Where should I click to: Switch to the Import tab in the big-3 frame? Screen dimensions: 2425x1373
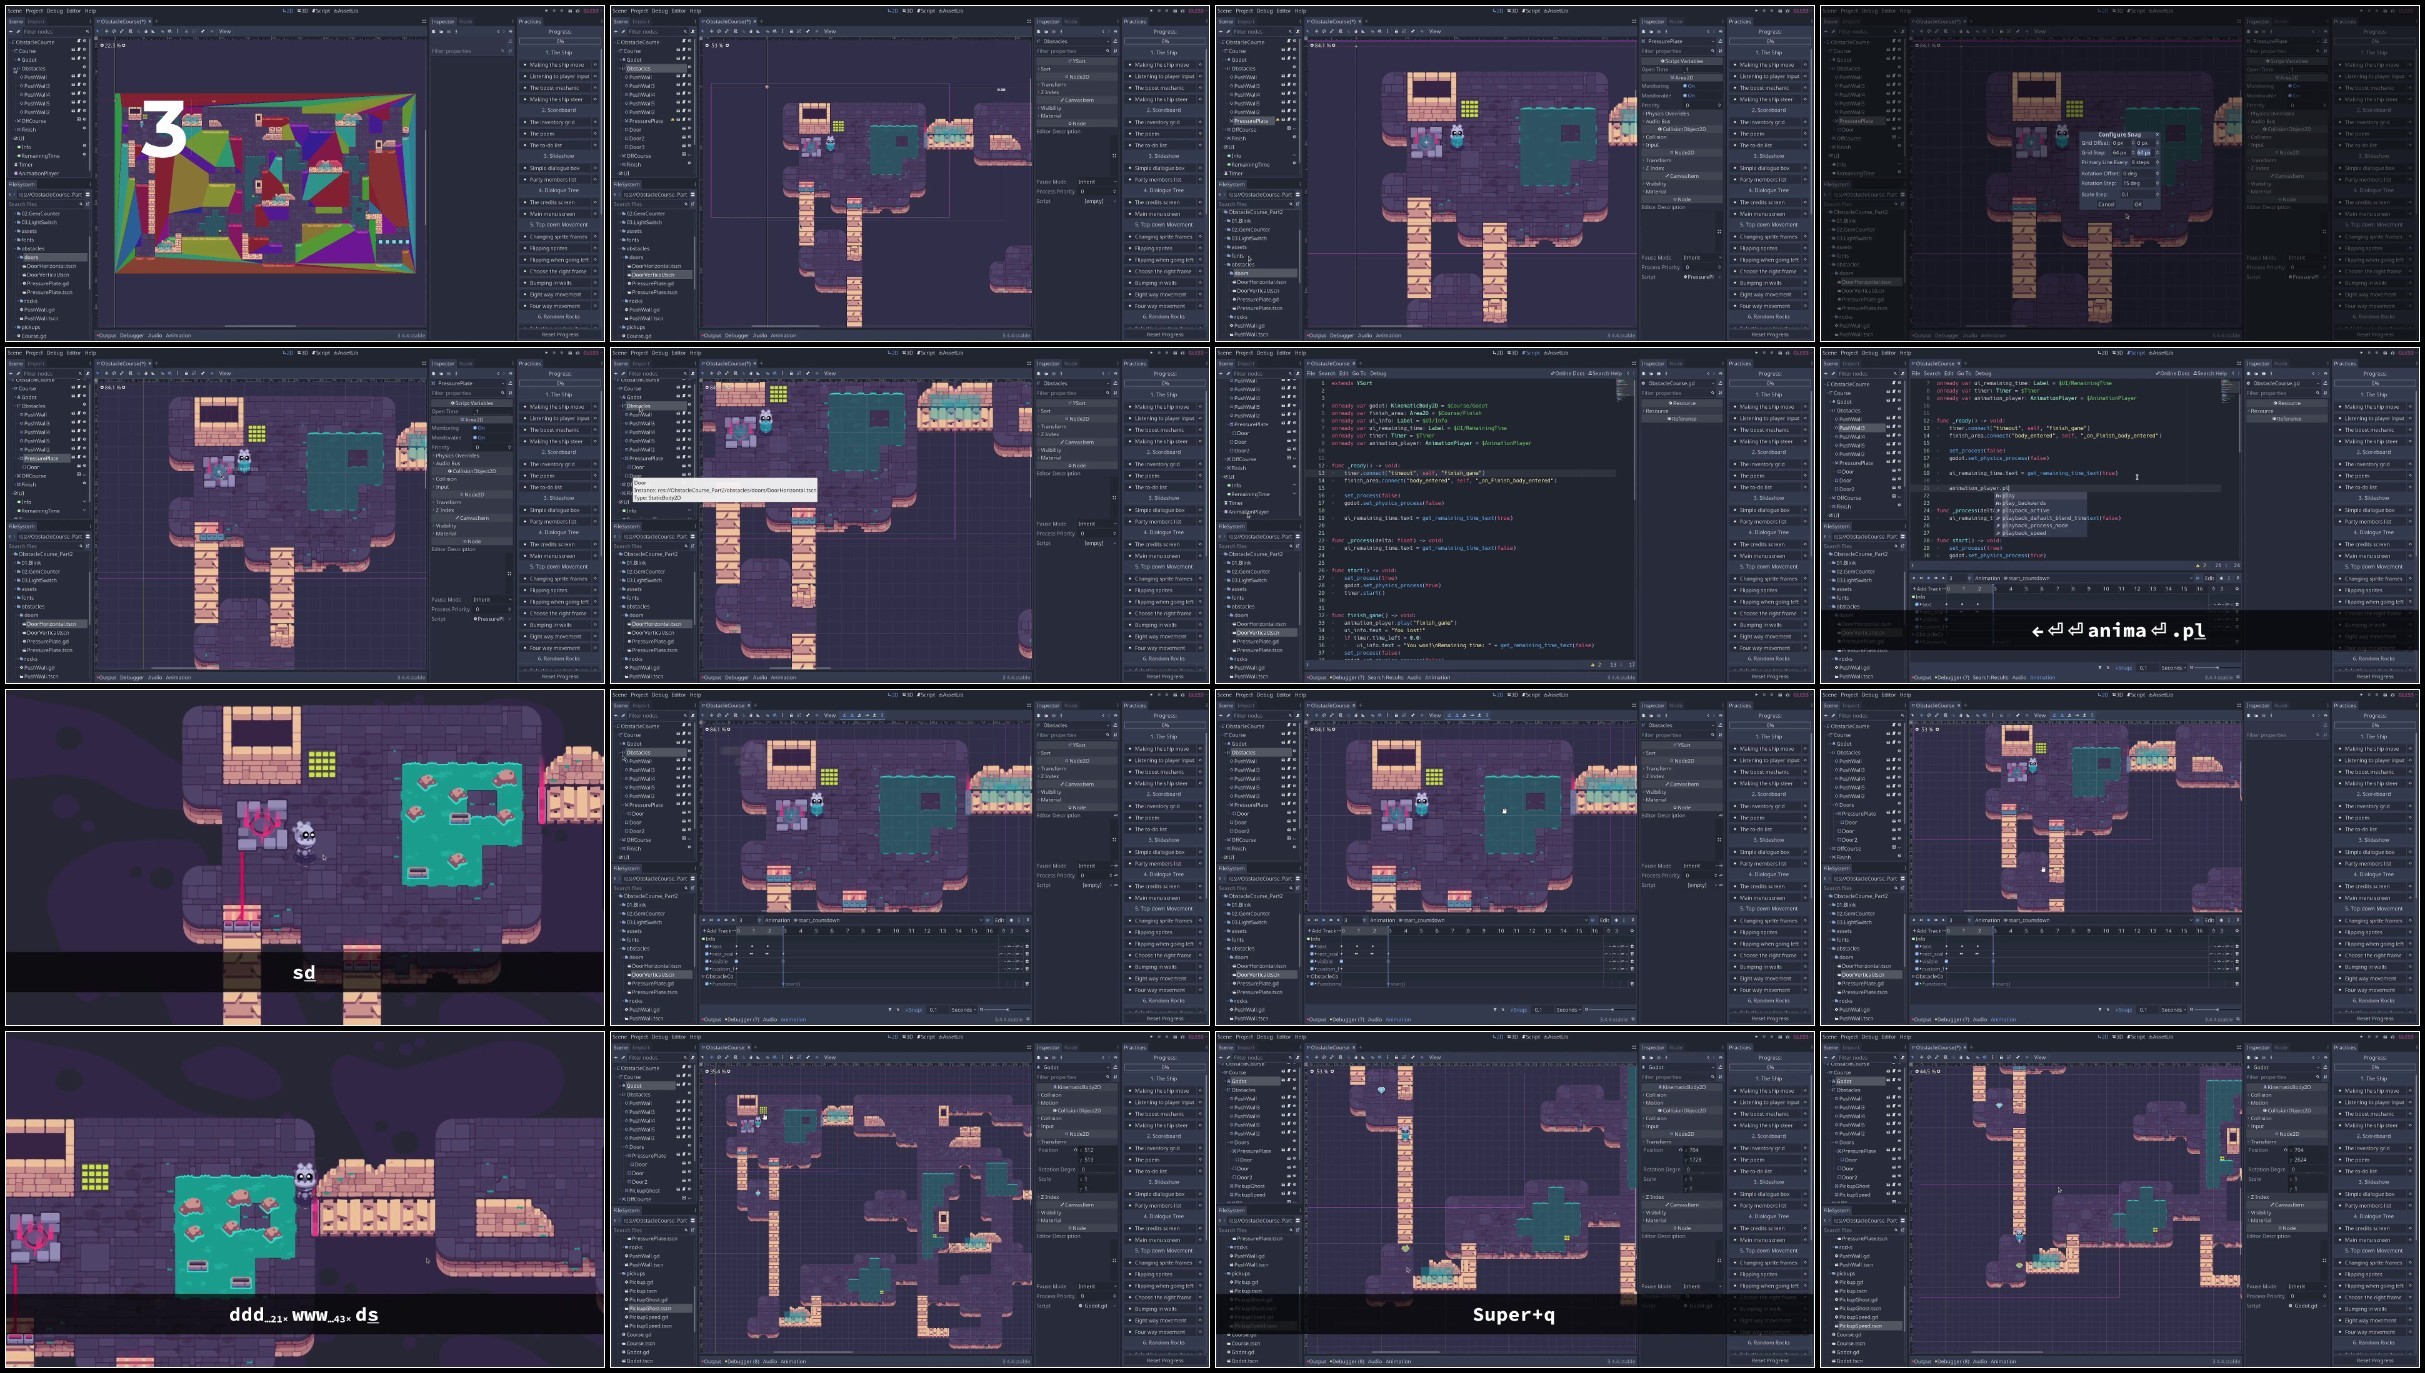pos(36,21)
